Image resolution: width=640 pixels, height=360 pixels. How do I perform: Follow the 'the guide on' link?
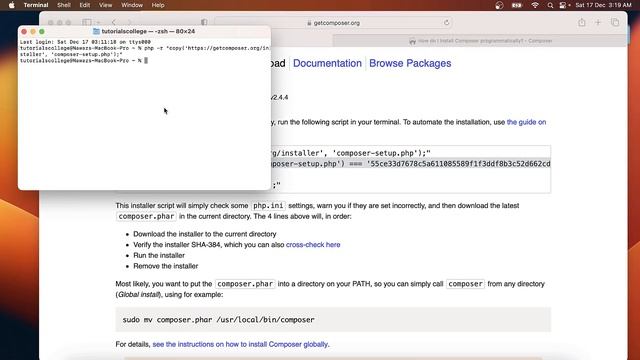526,122
